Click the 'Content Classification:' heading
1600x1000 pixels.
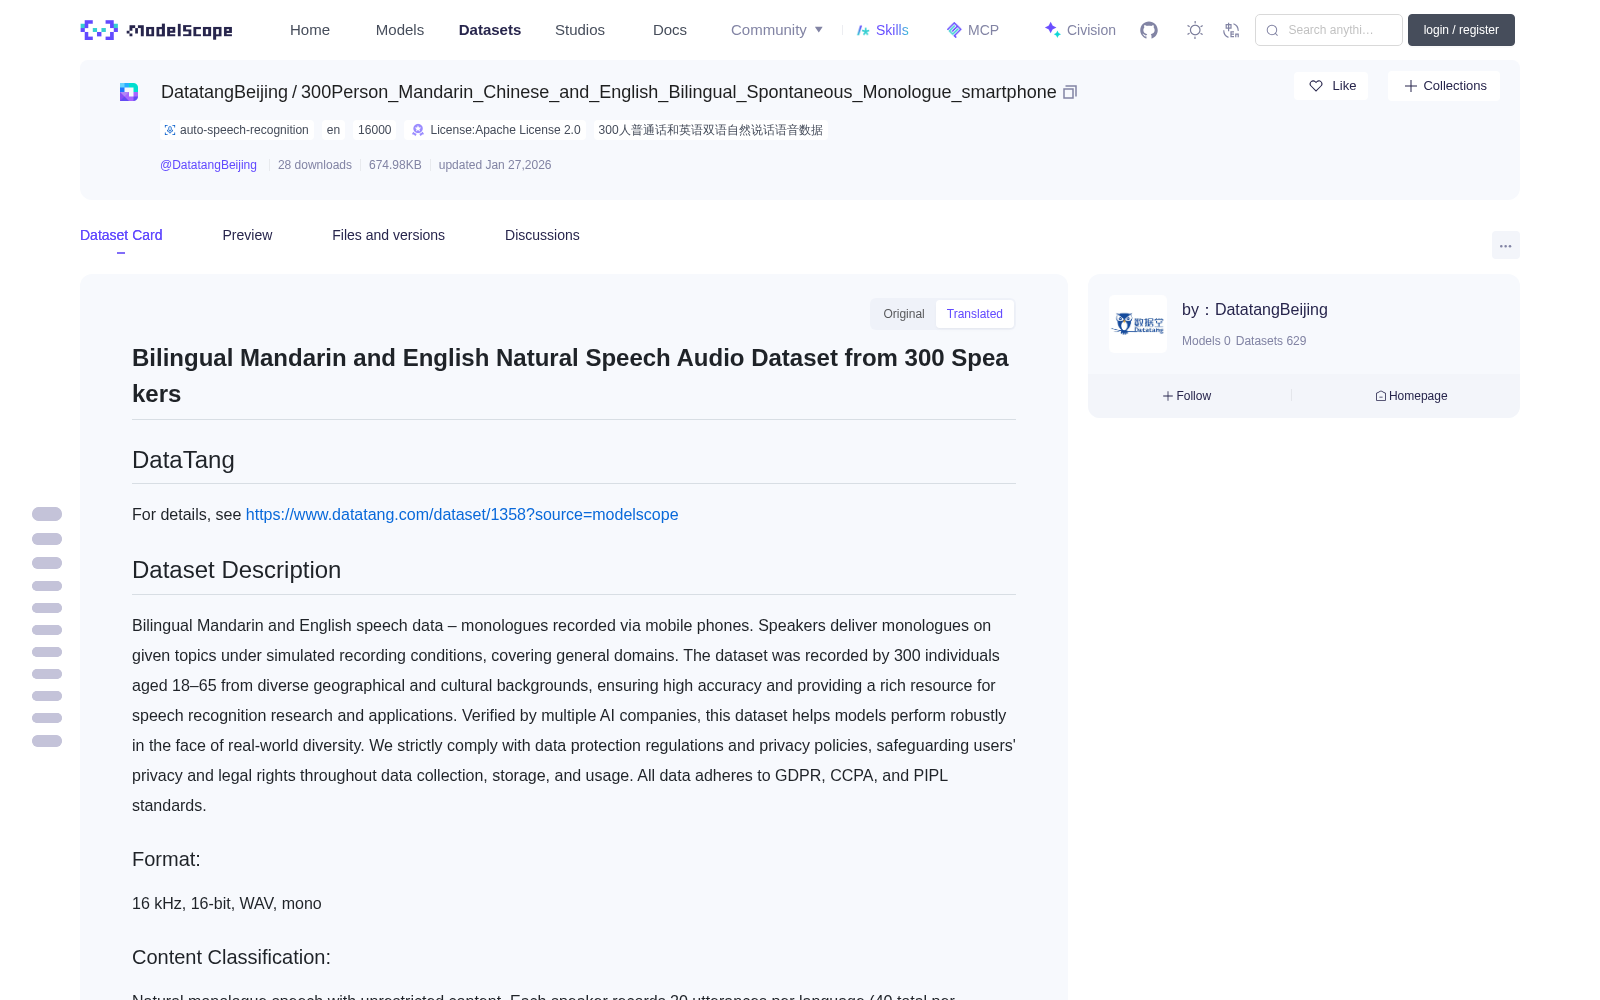[x=231, y=957]
